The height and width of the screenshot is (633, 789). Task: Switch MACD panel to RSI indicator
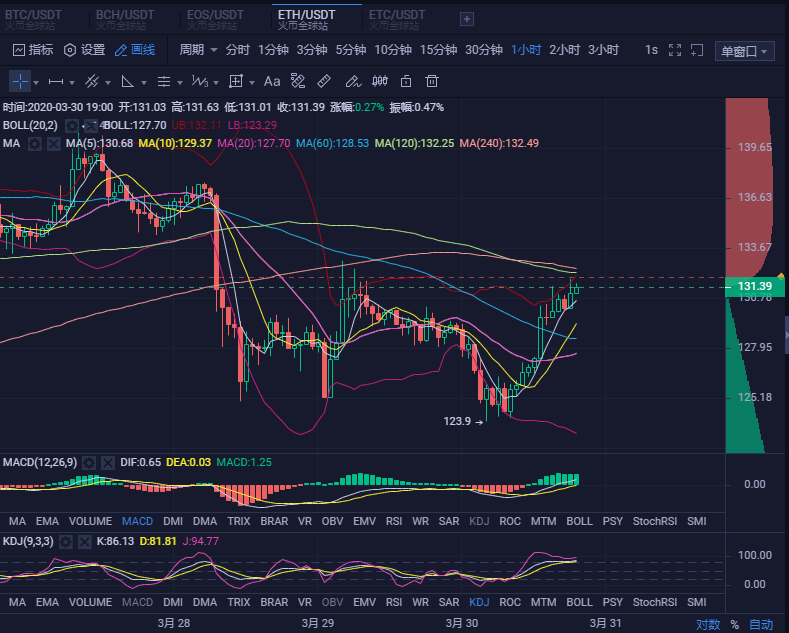(394, 521)
